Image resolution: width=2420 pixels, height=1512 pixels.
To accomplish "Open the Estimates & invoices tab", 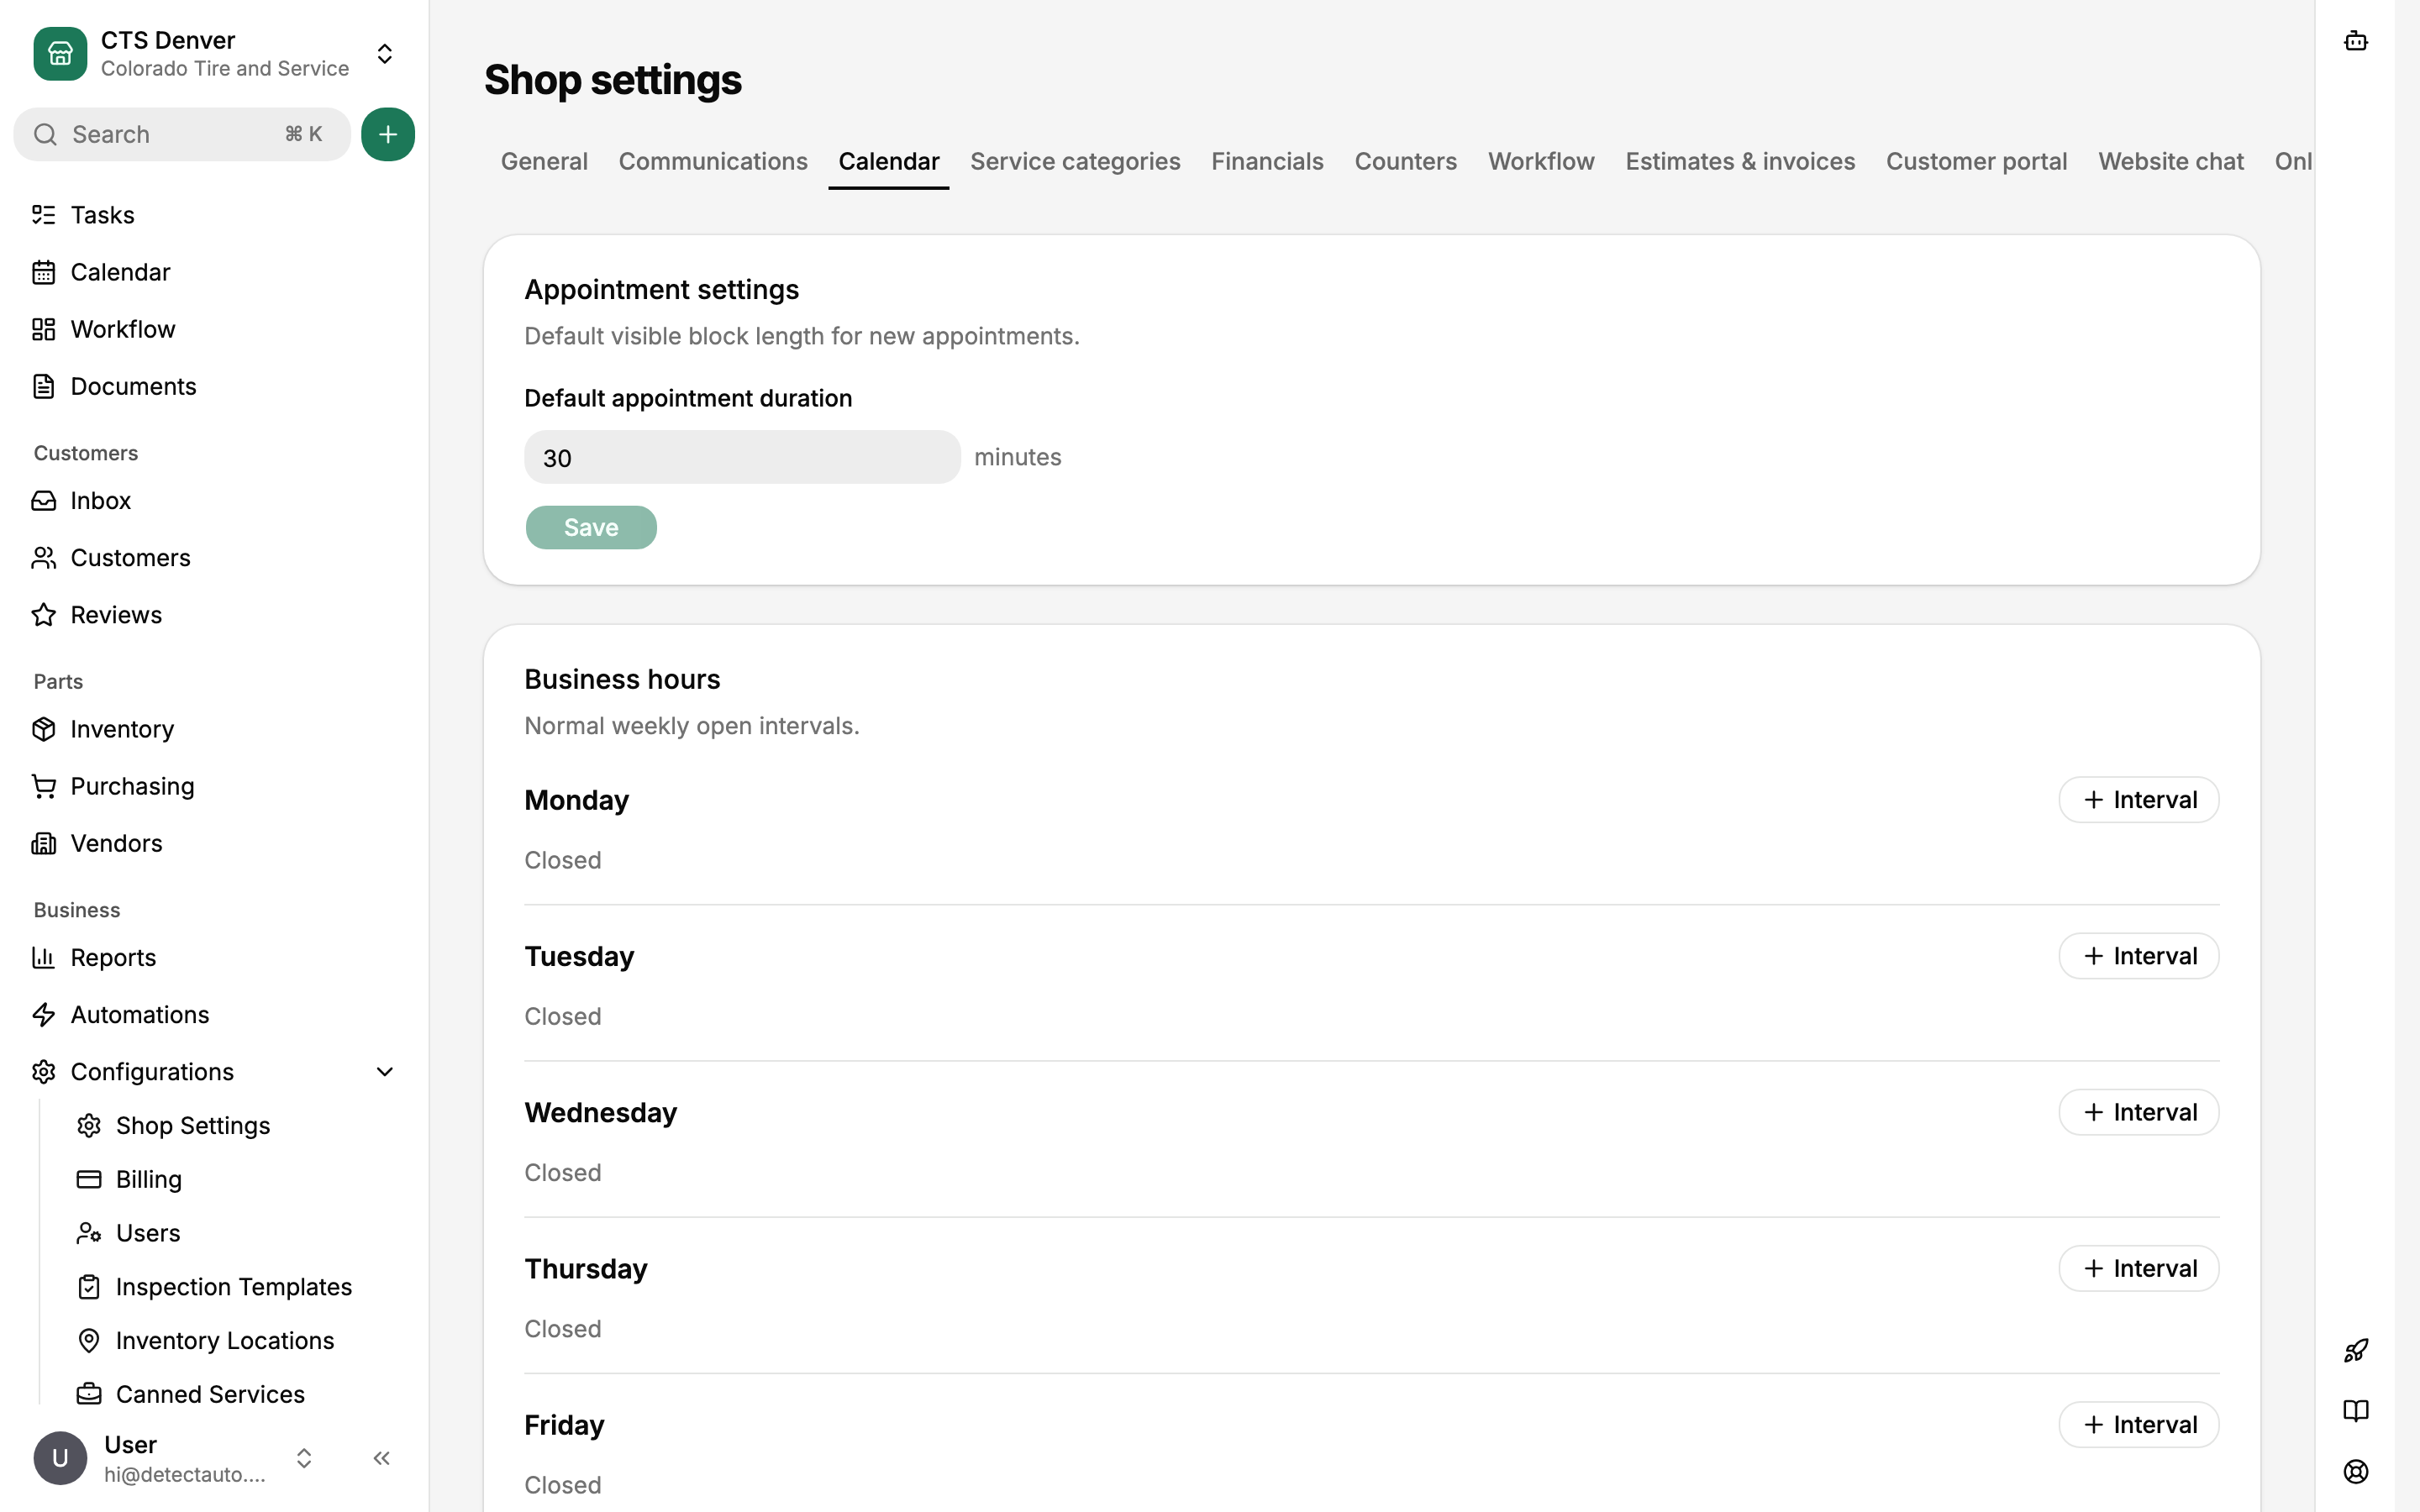I will 1740,161.
